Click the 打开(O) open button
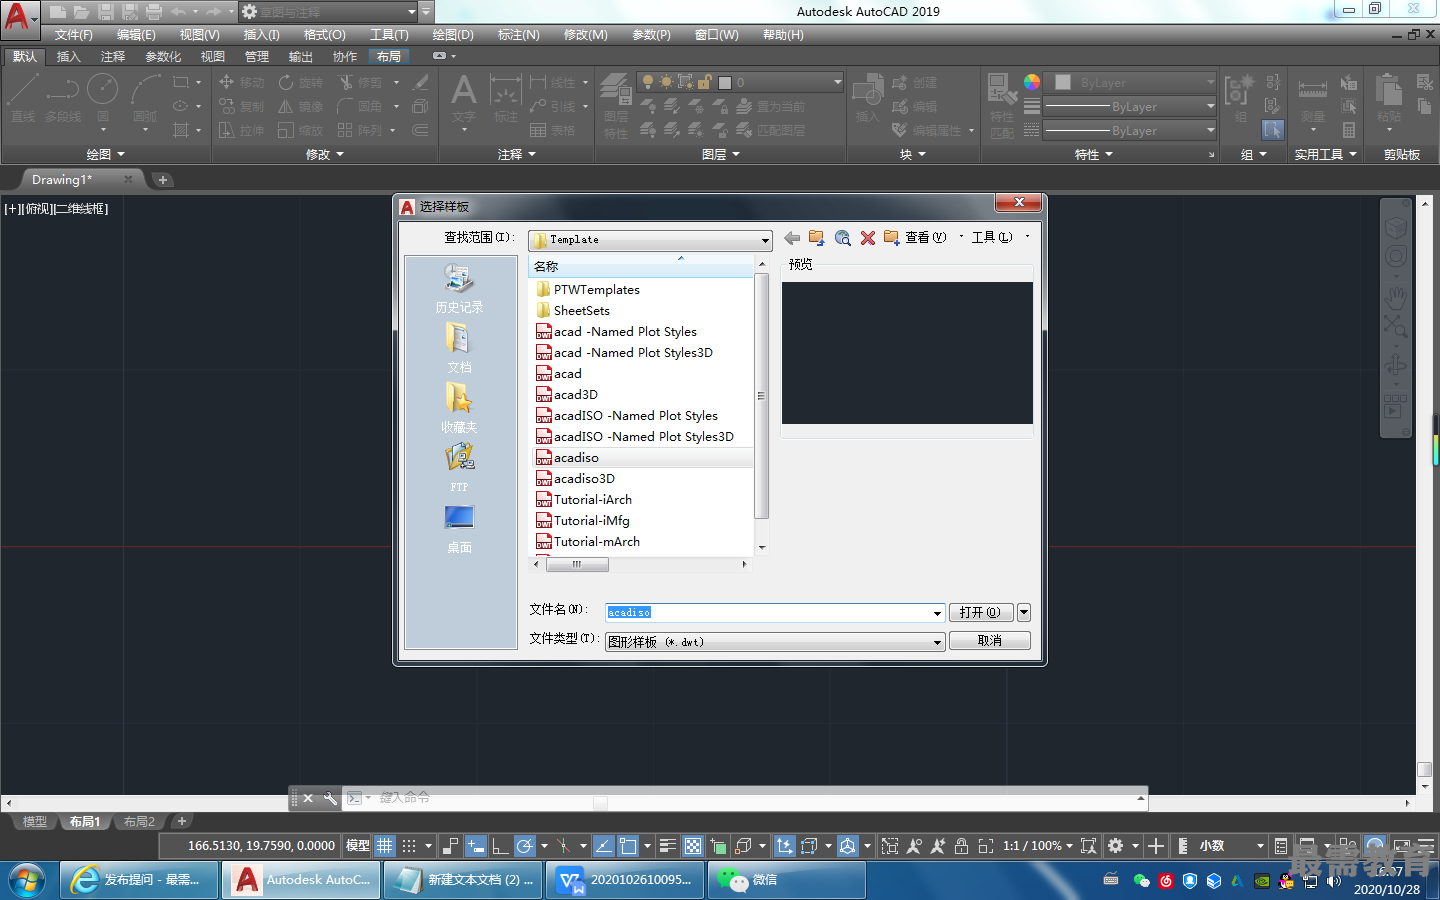This screenshot has height=900, width=1440. pyautogui.click(x=980, y=612)
